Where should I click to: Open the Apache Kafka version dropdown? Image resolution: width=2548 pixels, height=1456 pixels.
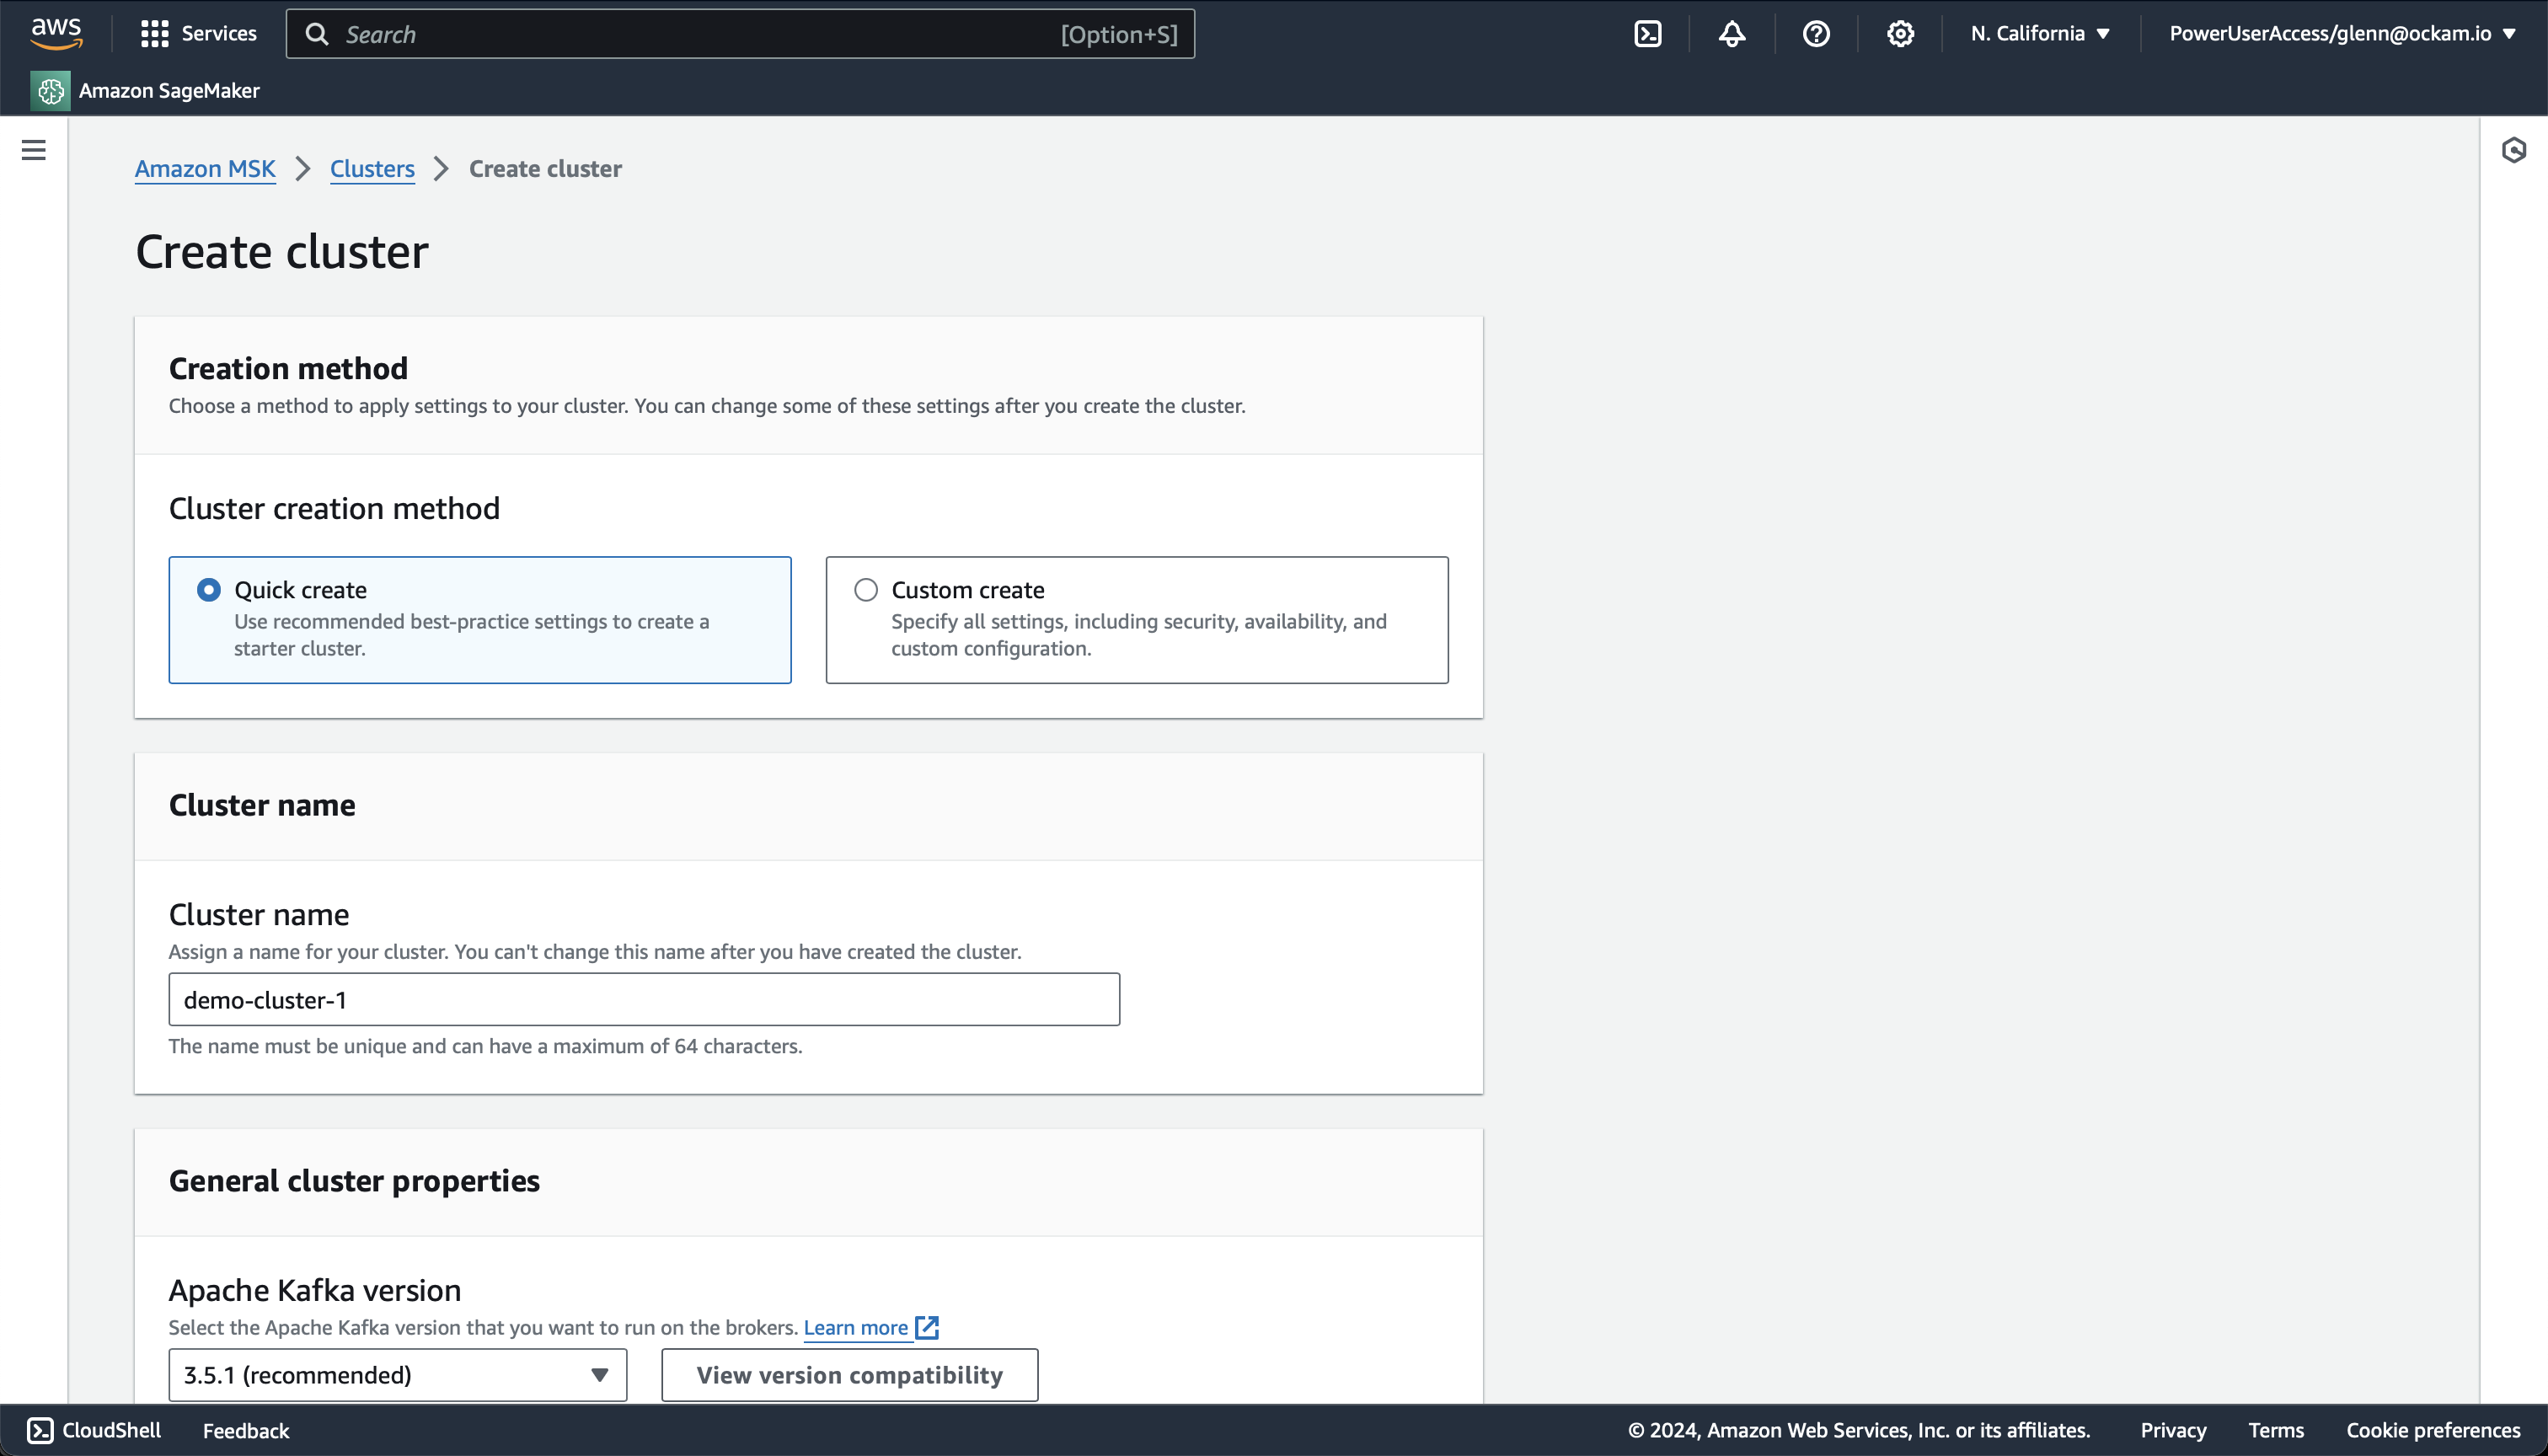[x=397, y=1375]
